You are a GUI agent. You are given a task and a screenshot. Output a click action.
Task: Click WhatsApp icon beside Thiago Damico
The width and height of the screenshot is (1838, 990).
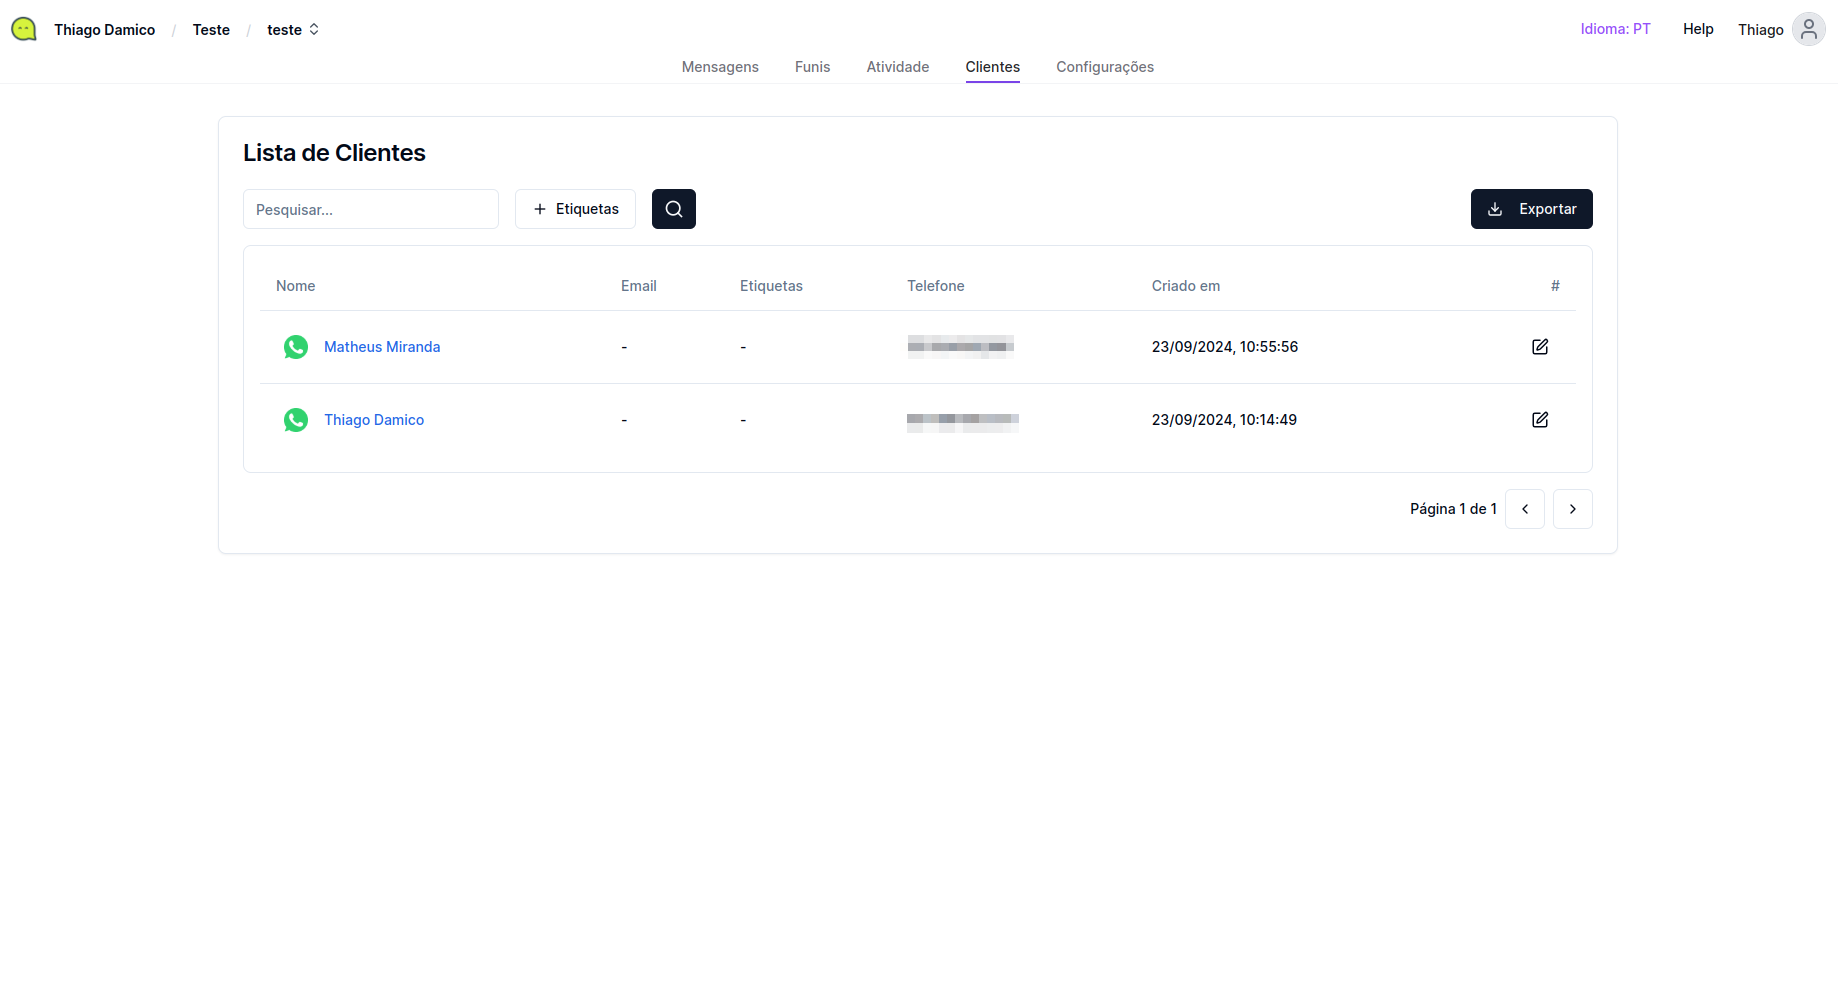296,420
